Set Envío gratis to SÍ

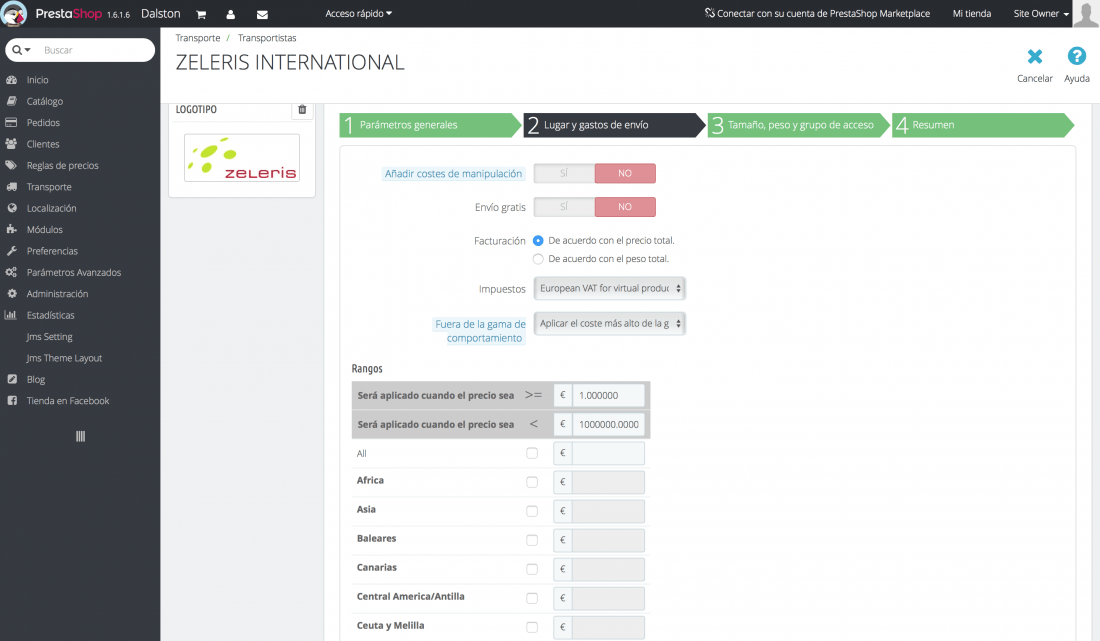[564, 207]
